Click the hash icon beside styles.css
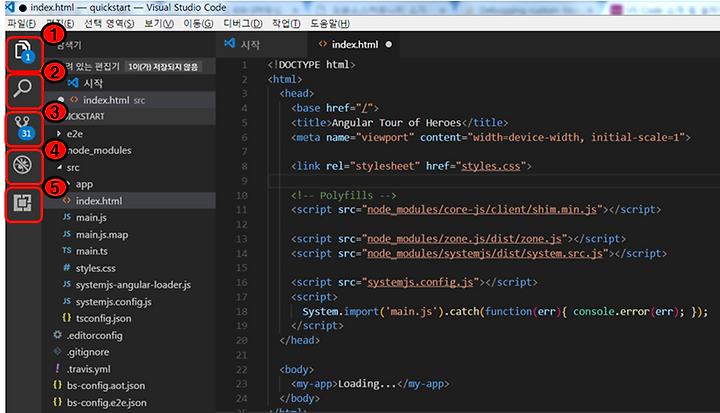The image size is (720, 413). [x=67, y=267]
